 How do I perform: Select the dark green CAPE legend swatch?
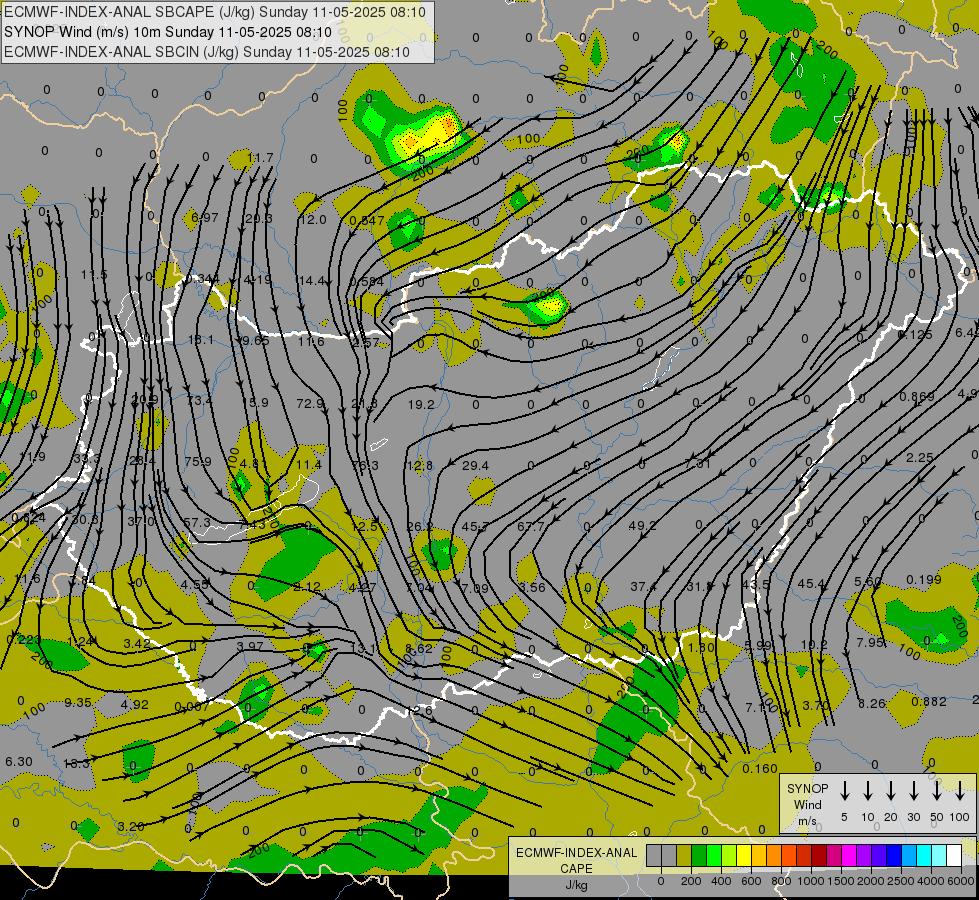click(699, 856)
